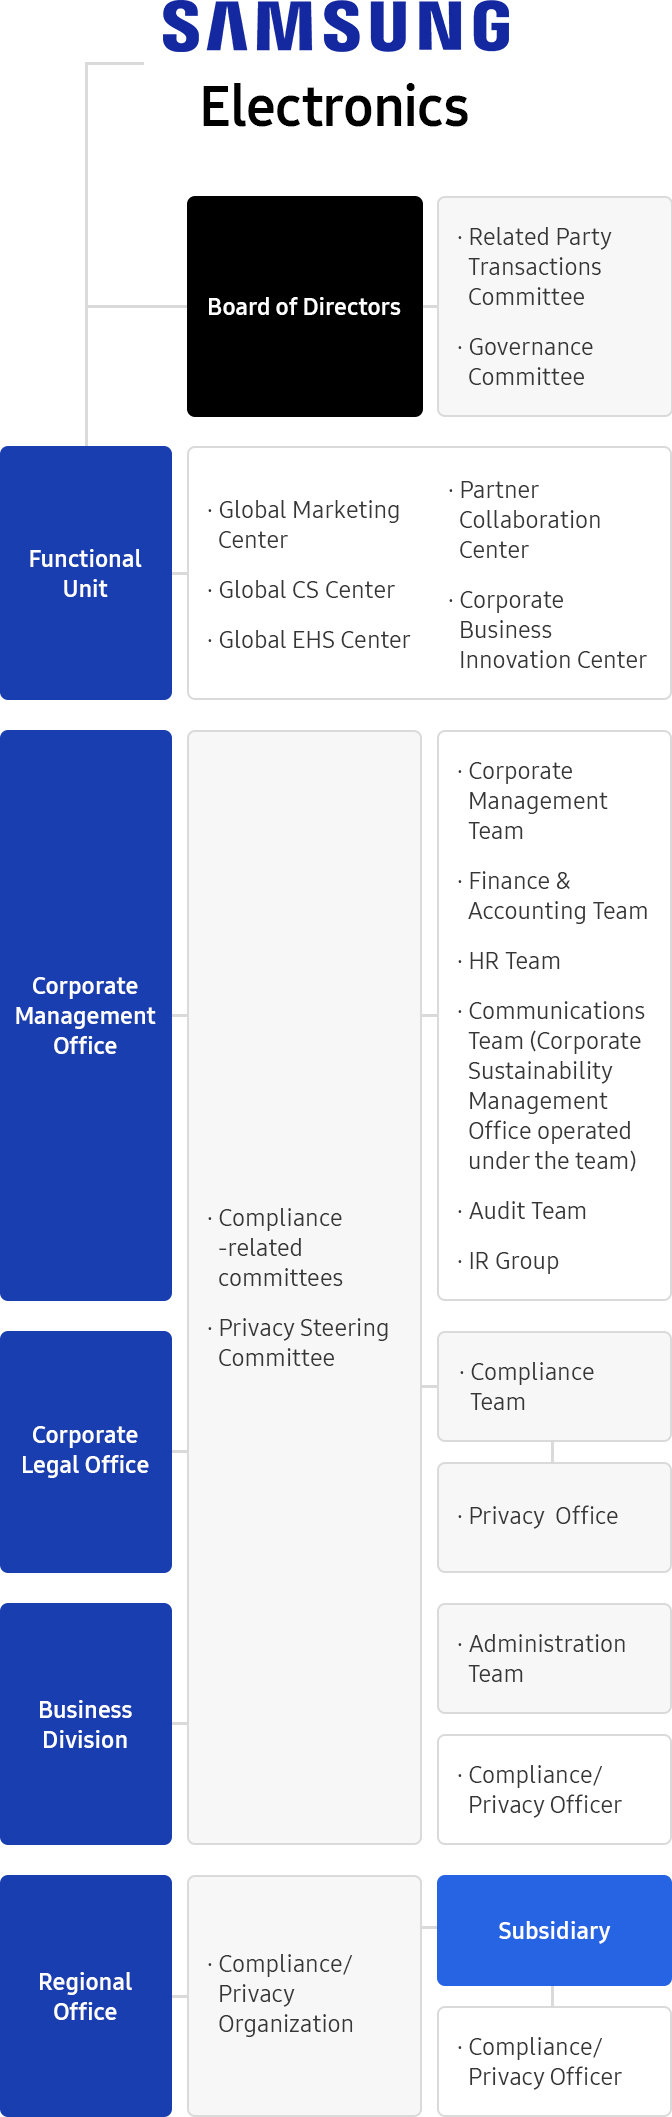
Task: Click the Privacy Office box
Action: click(x=553, y=1516)
